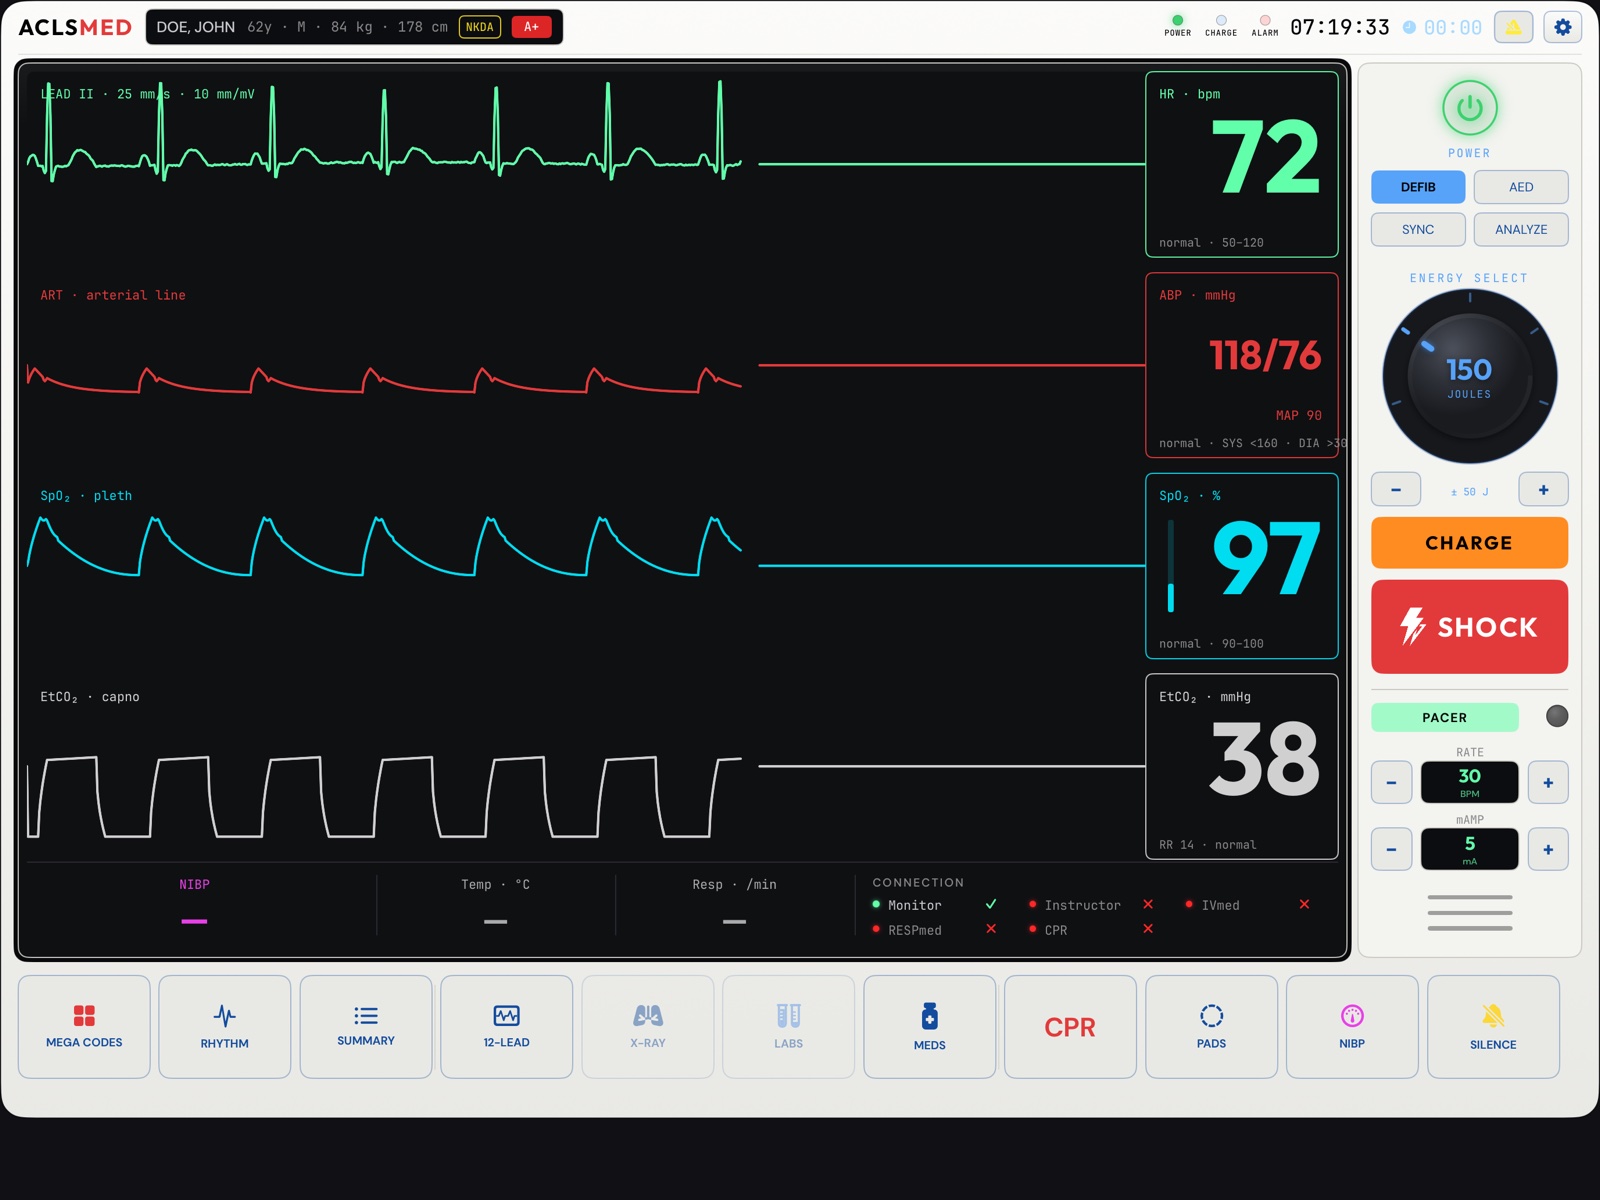Switch to DEFIB mode
This screenshot has height=1200, width=1600.
click(x=1418, y=187)
